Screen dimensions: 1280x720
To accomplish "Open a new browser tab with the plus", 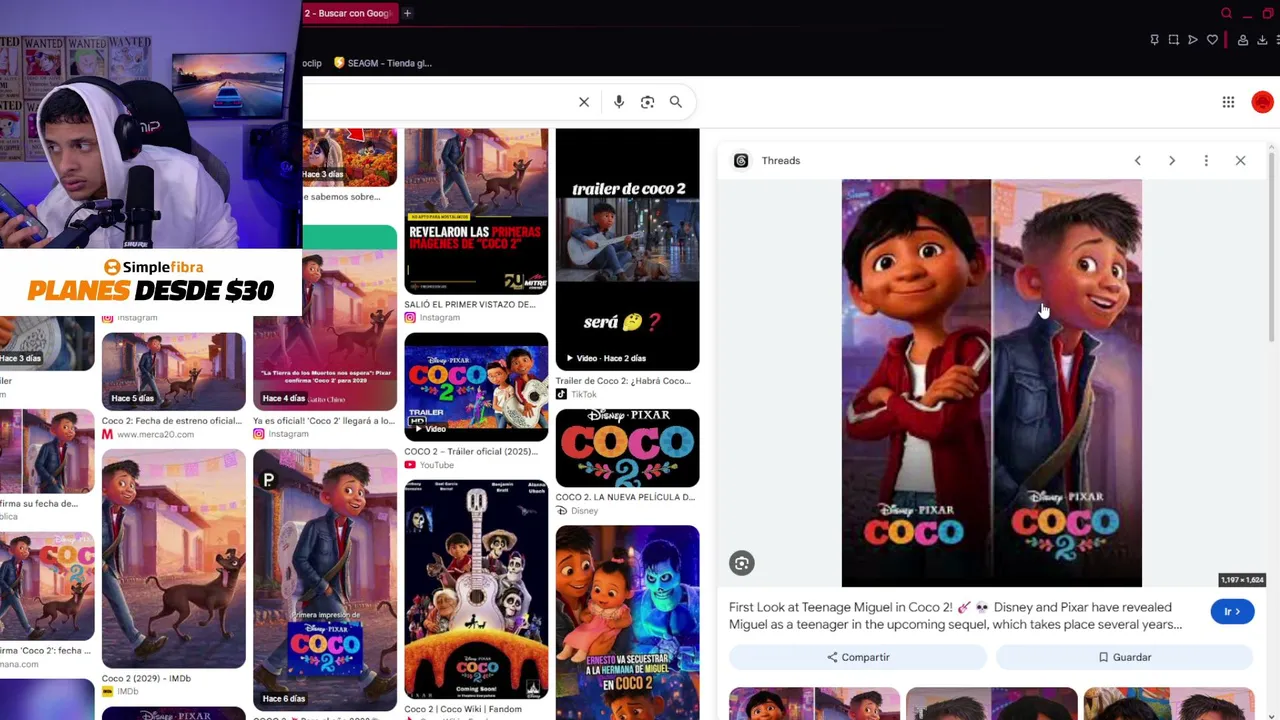I will click(407, 13).
